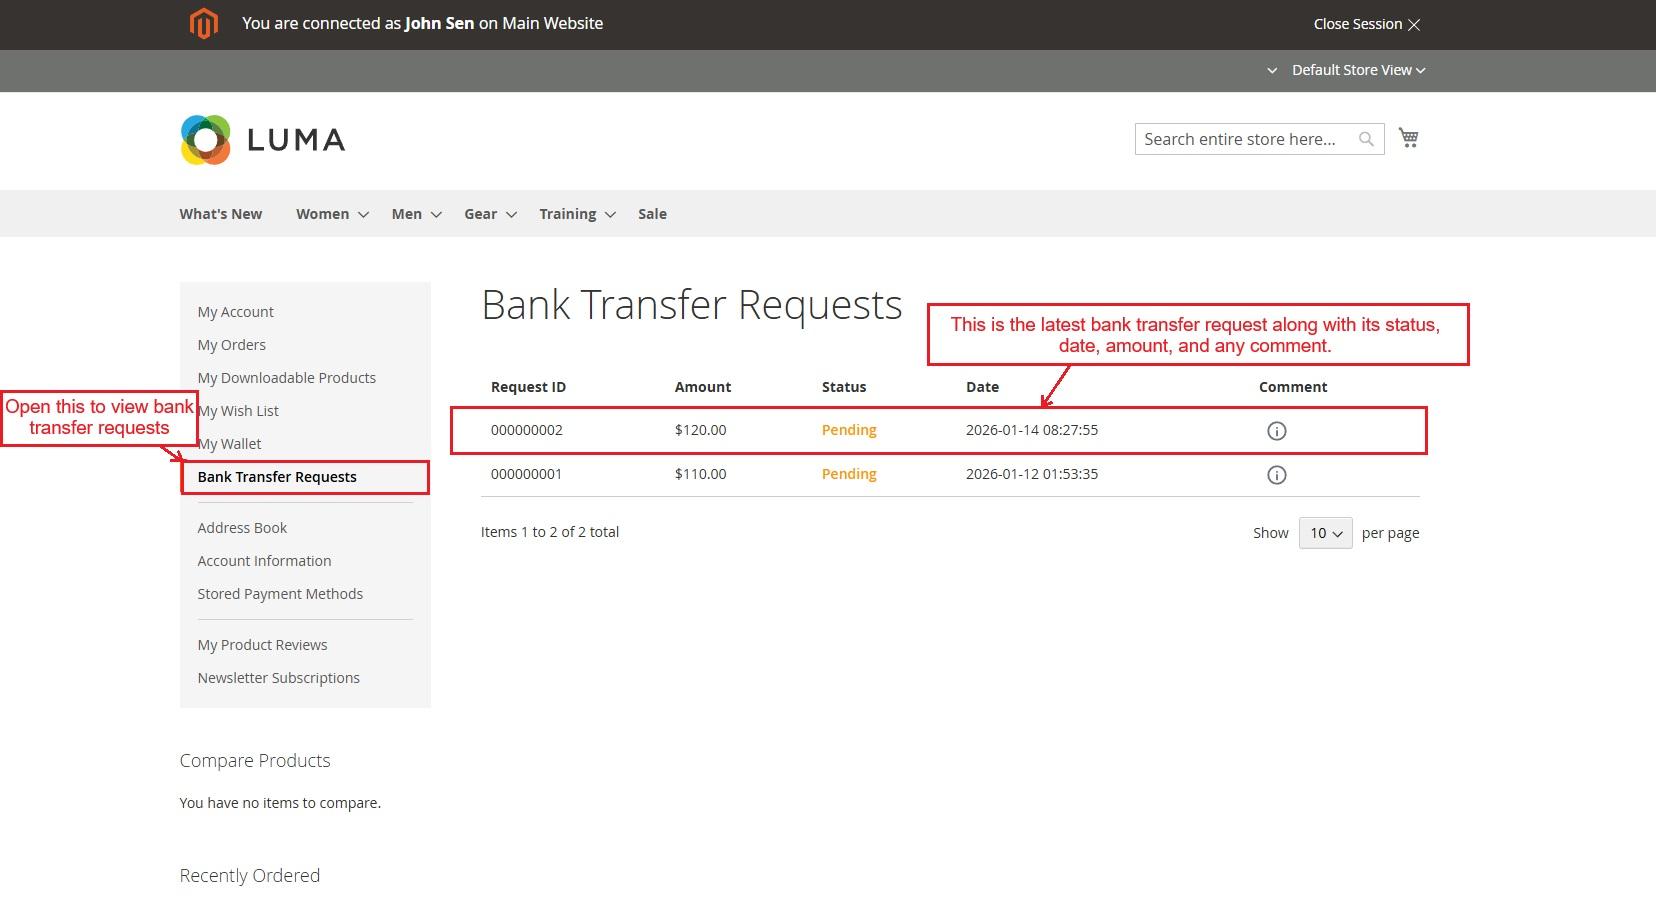Image resolution: width=1656 pixels, height=908 pixels.
Task: Open Address Book link
Action: pyautogui.click(x=242, y=528)
